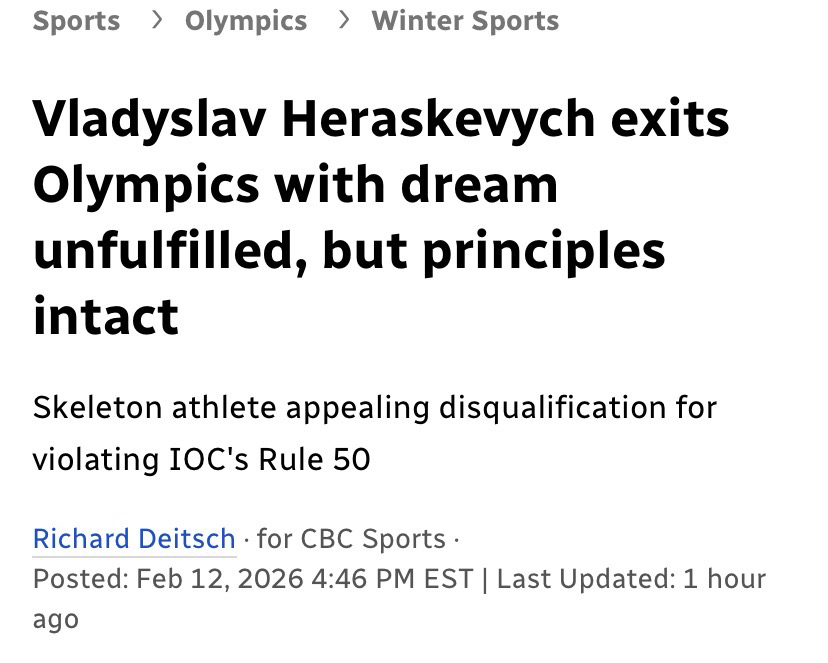Click "principles" in the headline
Viewport: 828px width, 663px height.
coord(543,250)
